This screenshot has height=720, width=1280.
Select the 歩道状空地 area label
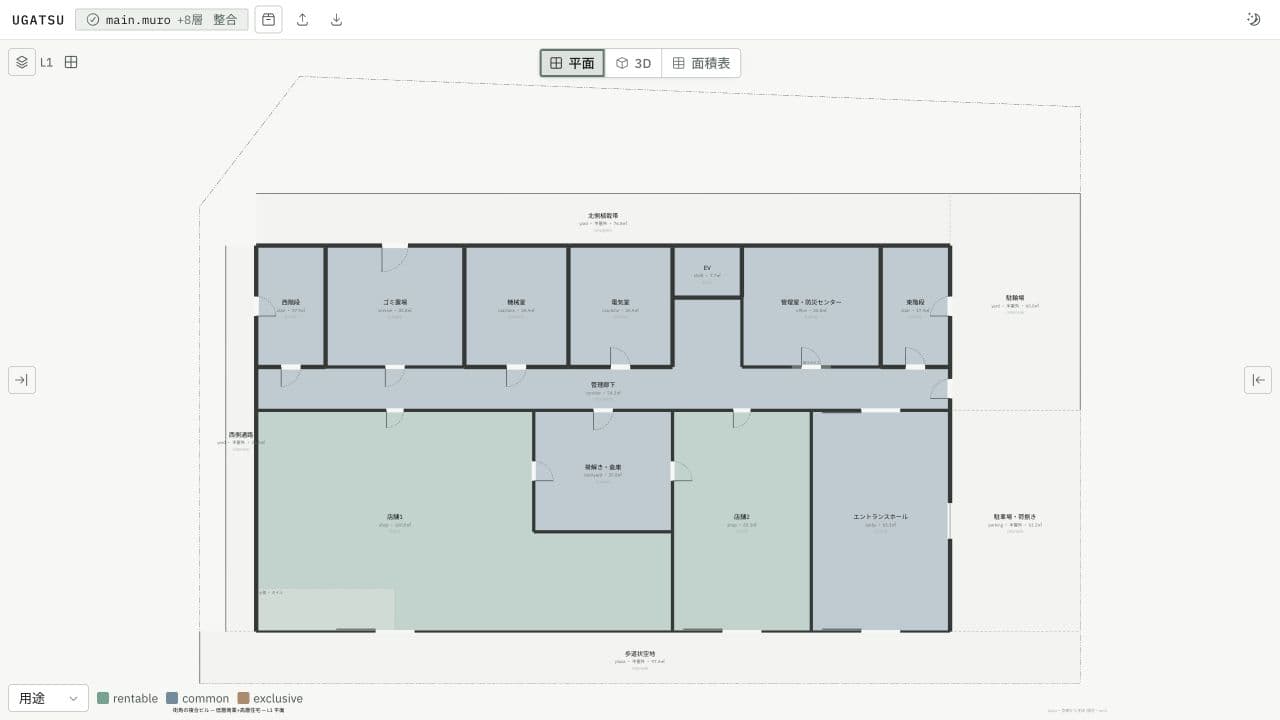click(638, 654)
